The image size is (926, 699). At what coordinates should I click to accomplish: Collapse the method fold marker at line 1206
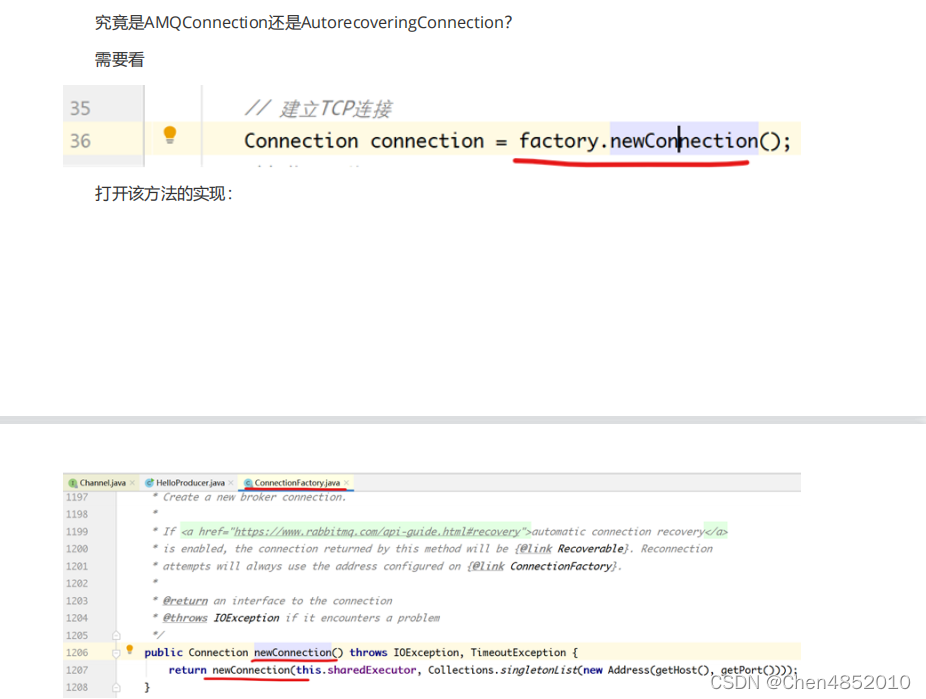pyautogui.click(x=116, y=653)
